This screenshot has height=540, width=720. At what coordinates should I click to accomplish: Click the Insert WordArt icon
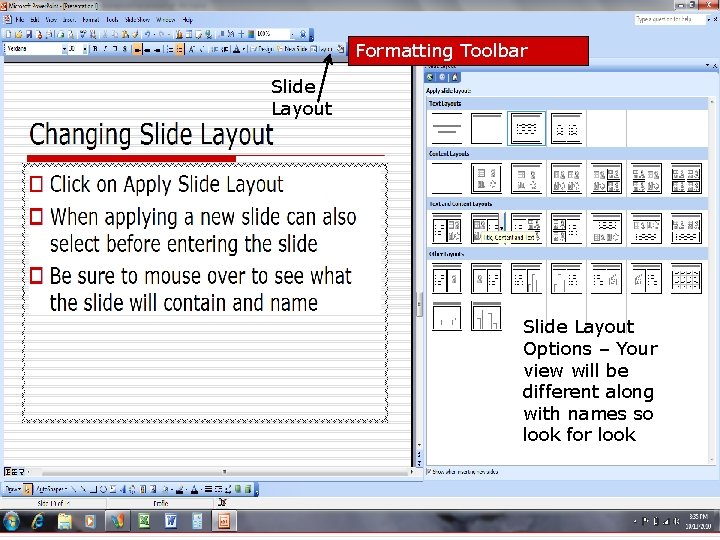[x=123, y=489]
